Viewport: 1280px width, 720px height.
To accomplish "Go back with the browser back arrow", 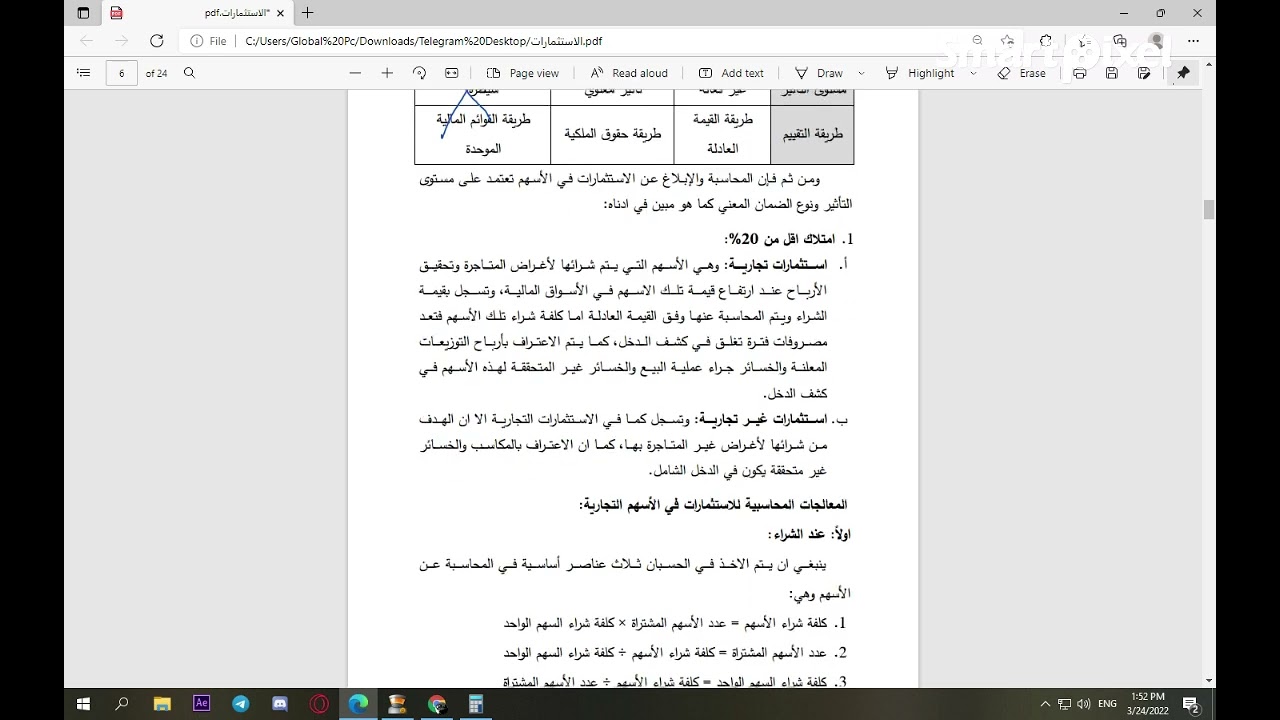I will click(86, 41).
